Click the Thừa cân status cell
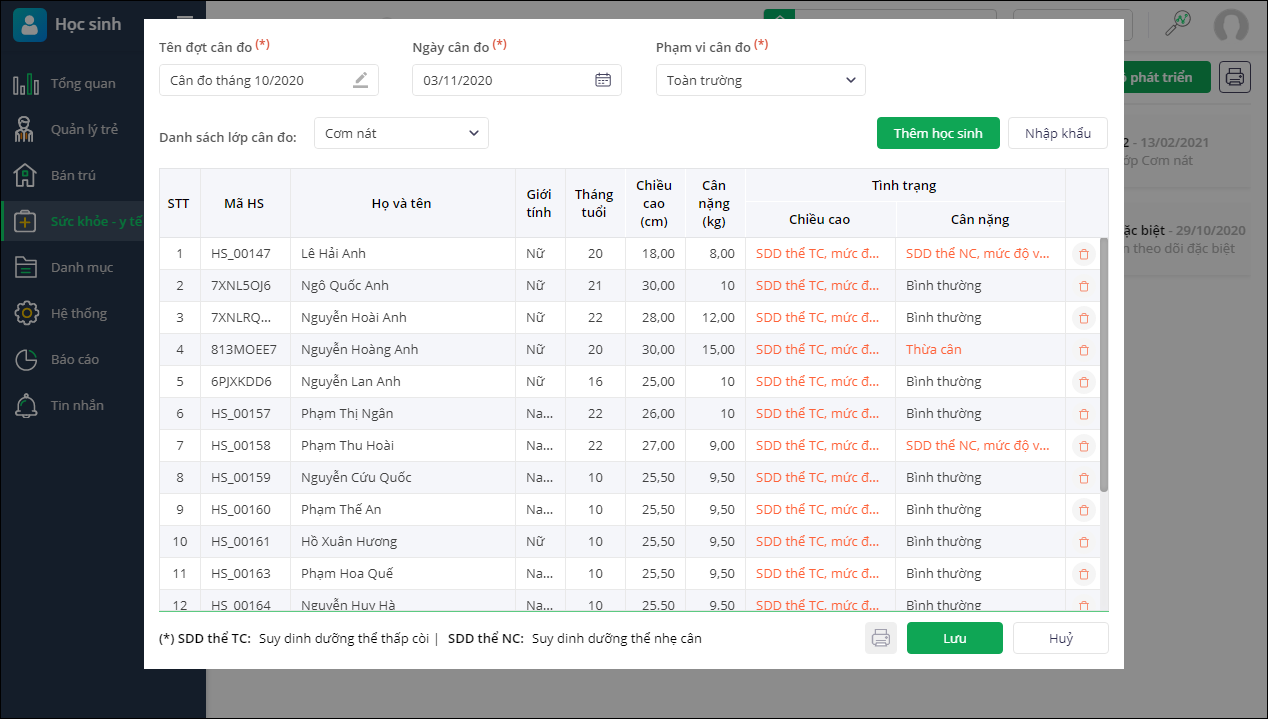Screen dimensions: 1268x719 [x=981, y=350]
